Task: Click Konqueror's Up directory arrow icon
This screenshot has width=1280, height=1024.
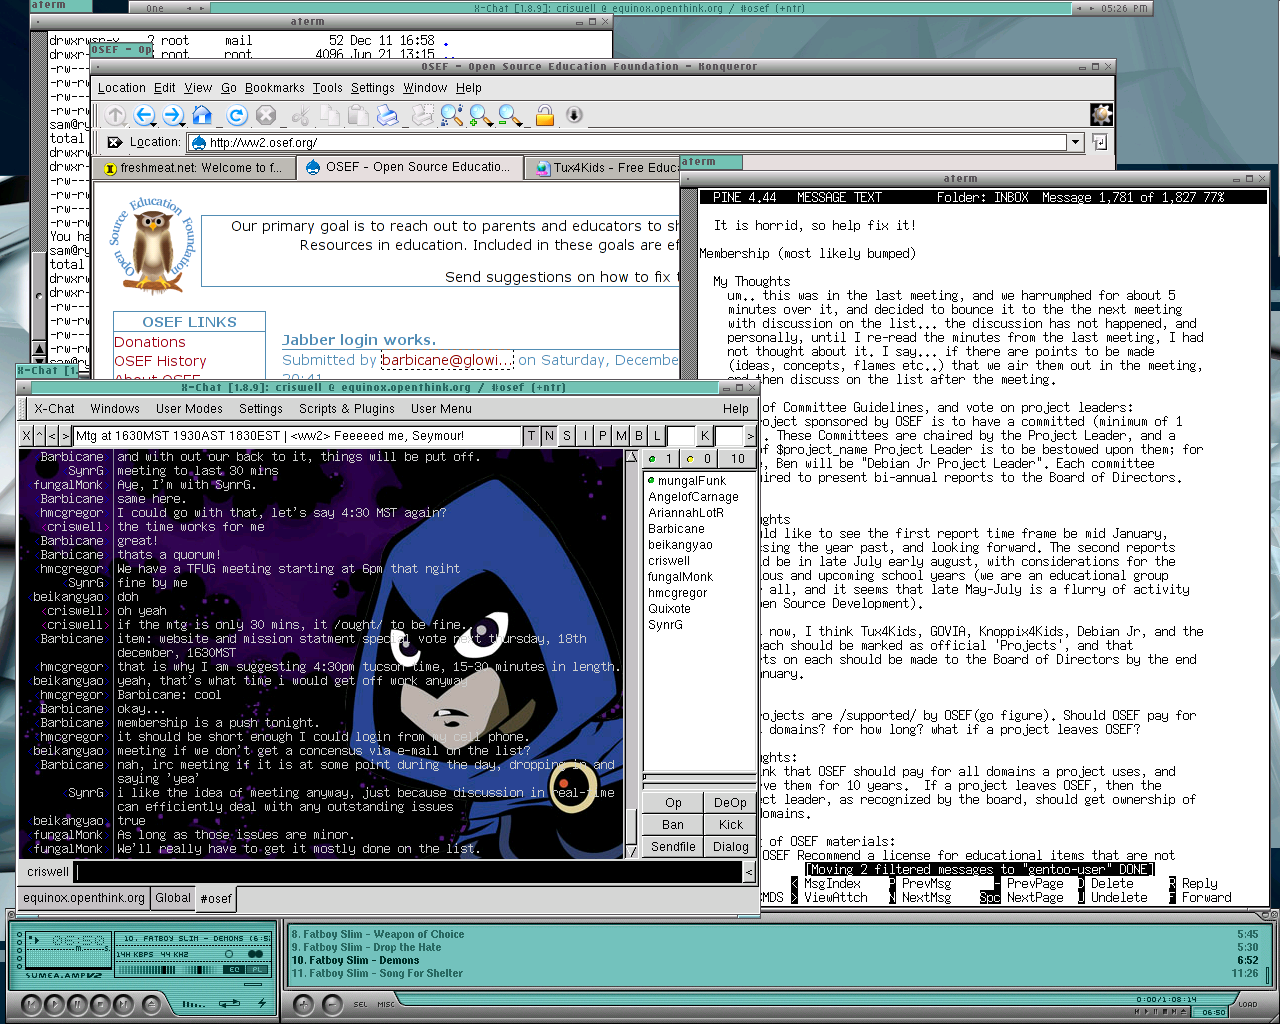Action: tap(115, 115)
